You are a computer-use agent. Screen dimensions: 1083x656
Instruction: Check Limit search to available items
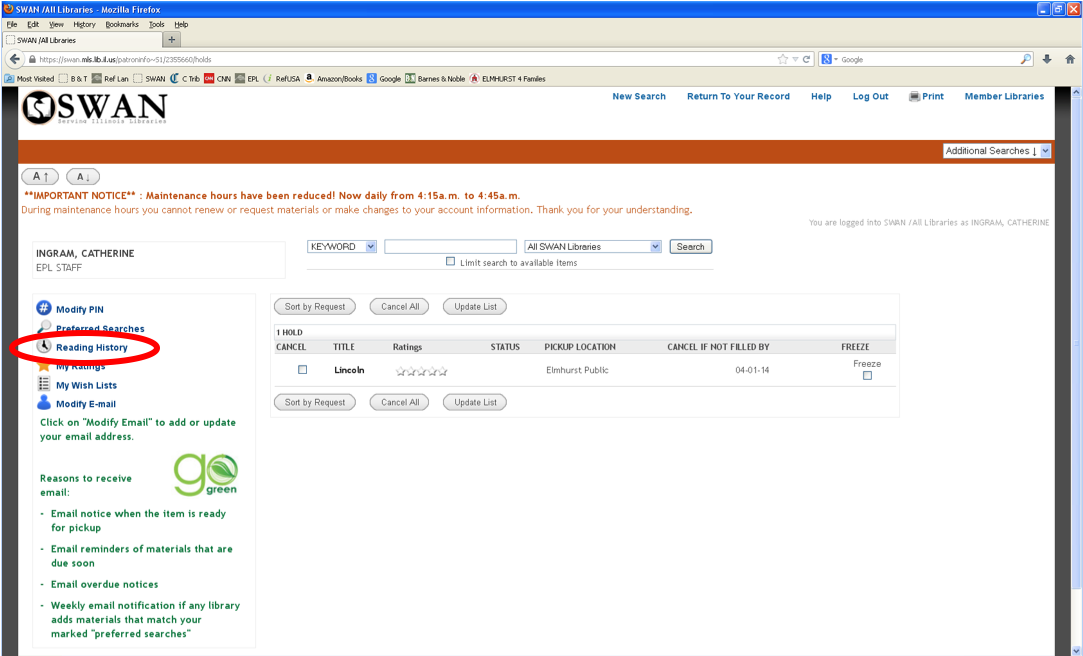tap(450, 262)
